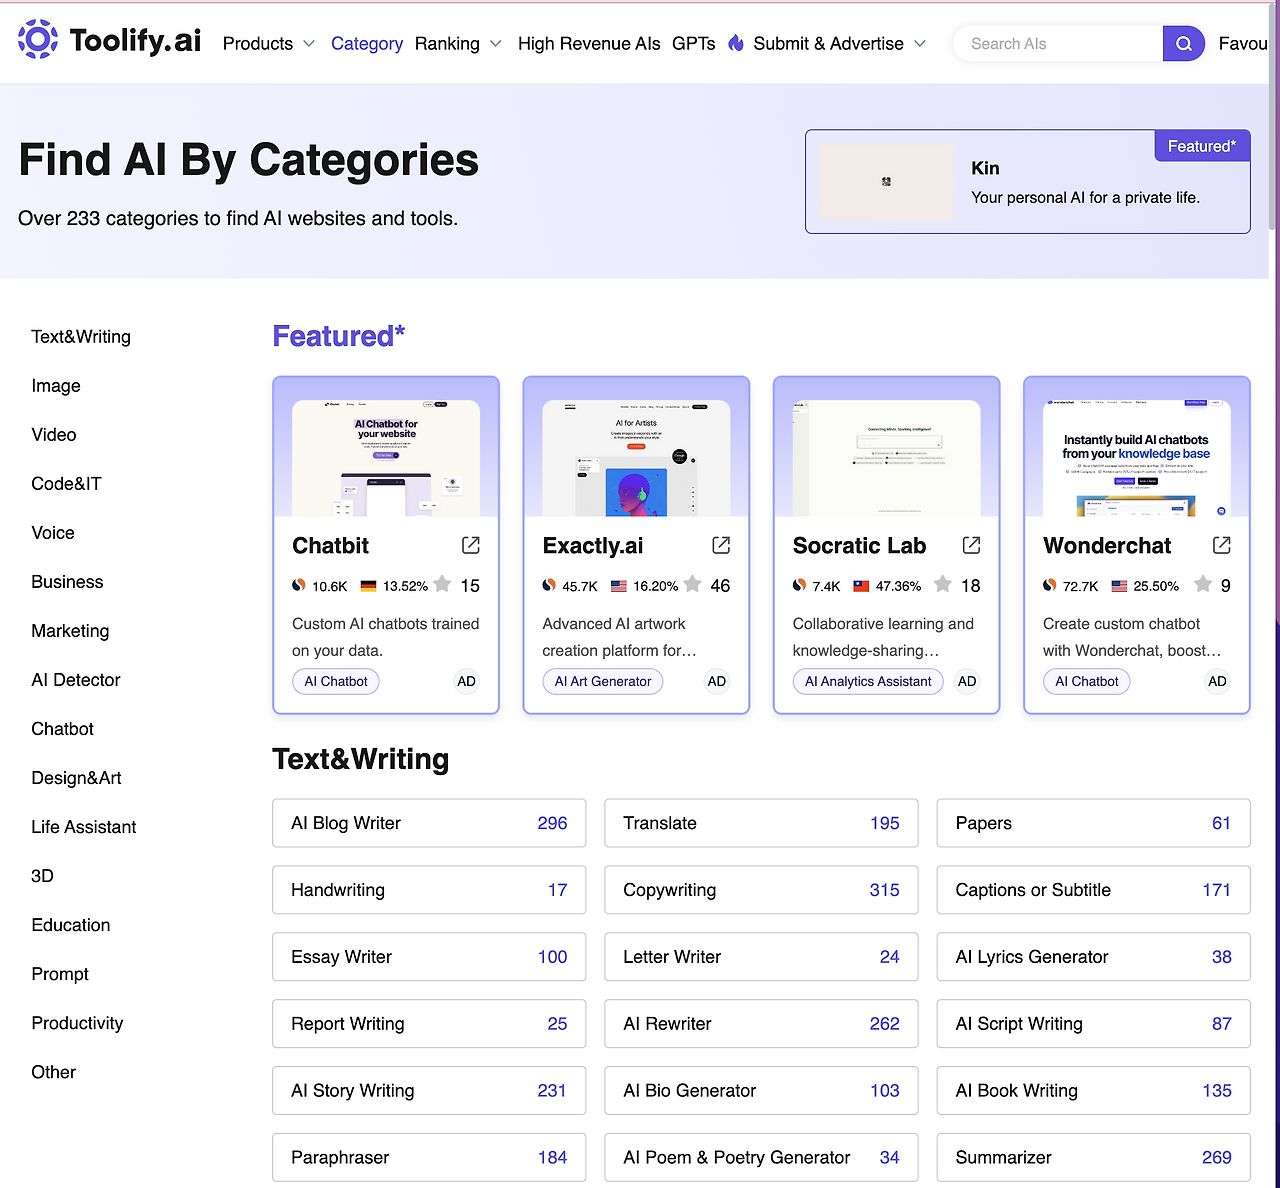The height and width of the screenshot is (1188, 1280).
Task: Click the search magnifier button
Action: click(x=1183, y=43)
